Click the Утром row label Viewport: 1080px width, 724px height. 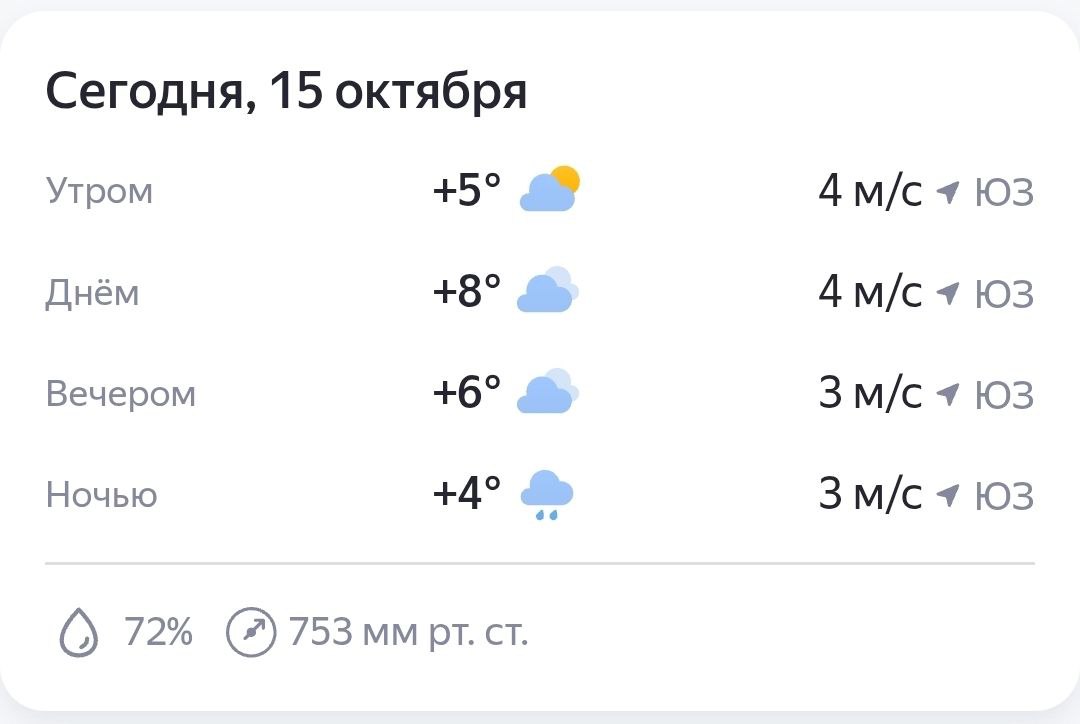click(99, 190)
